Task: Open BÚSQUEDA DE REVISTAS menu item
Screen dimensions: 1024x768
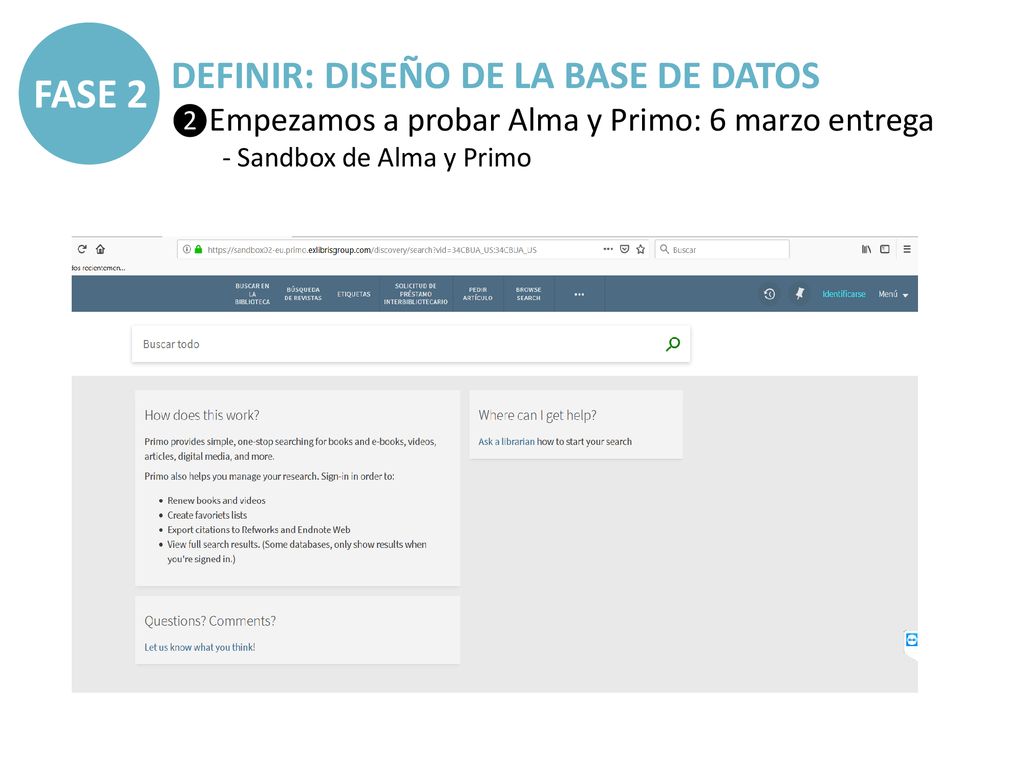Action: pyautogui.click(x=303, y=294)
